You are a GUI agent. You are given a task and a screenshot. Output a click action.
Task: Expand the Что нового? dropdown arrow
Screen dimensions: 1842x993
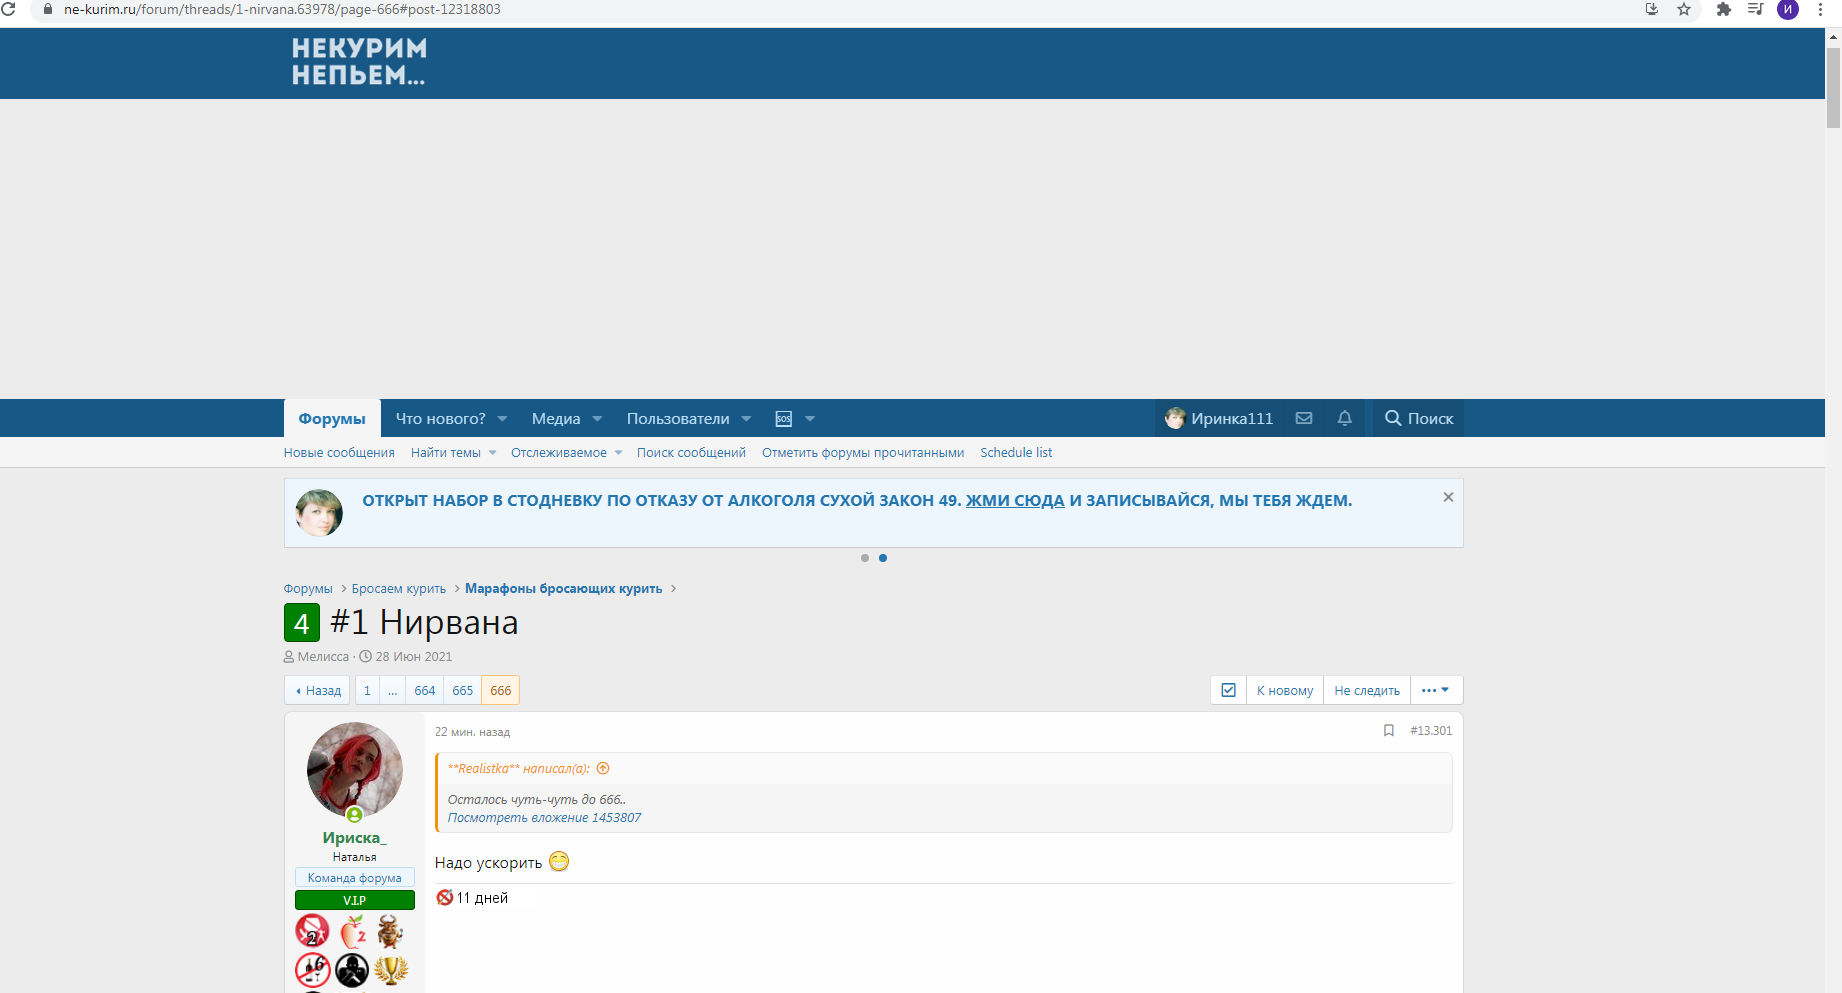(502, 419)
